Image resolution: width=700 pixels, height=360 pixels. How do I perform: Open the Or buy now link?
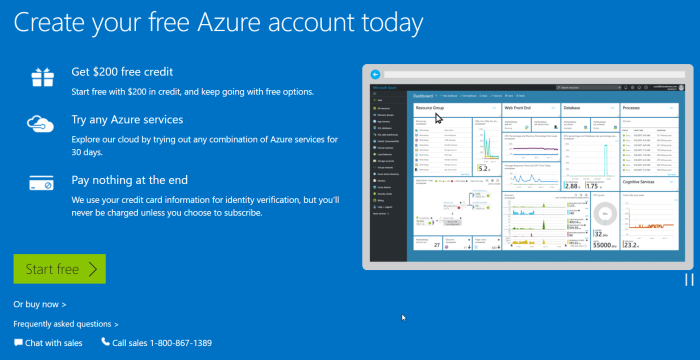(40, 304)
